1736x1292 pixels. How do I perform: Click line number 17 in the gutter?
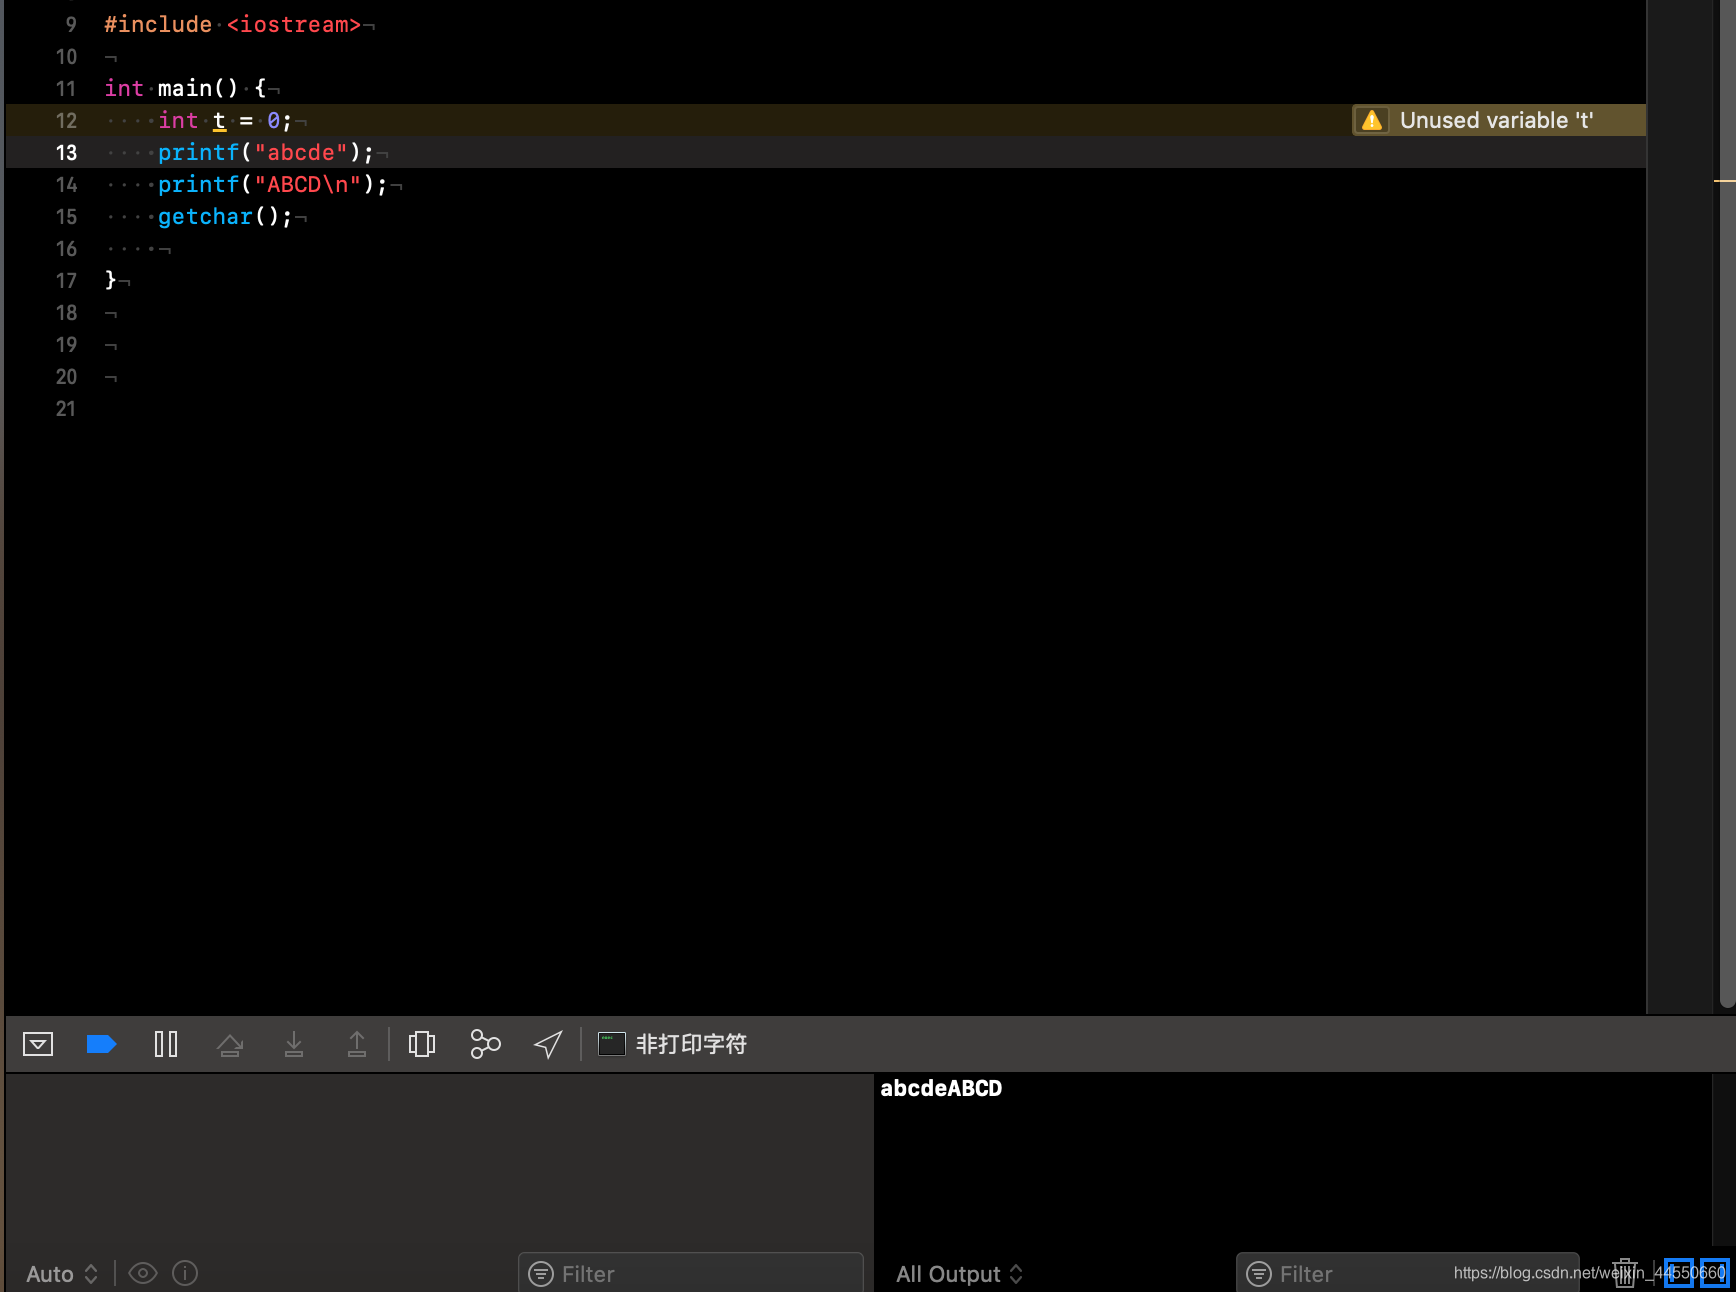[x=66, y=280]
